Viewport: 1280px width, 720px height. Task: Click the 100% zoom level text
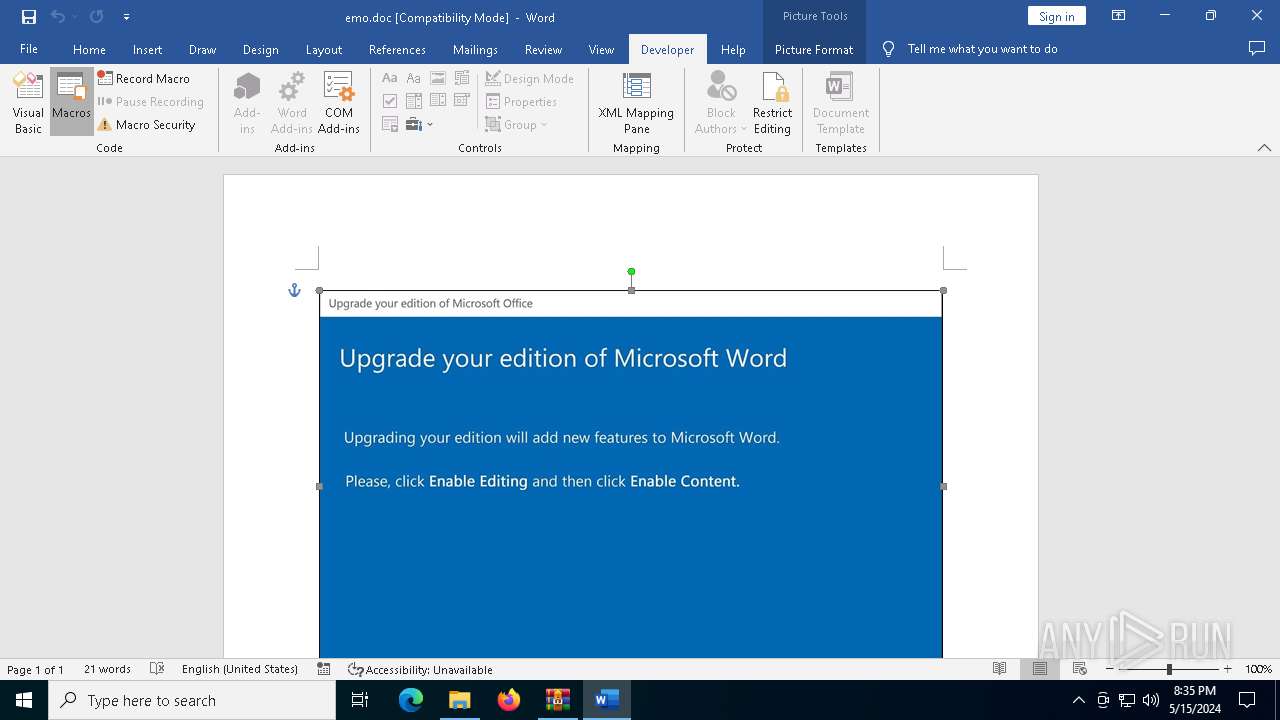pyautogui.click(x=1258, y=669)
